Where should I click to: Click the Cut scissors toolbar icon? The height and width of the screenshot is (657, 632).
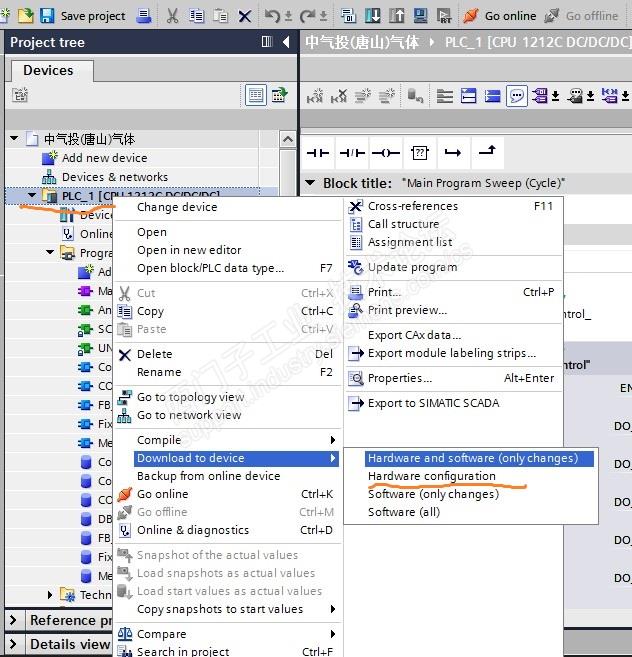(172, 16)
